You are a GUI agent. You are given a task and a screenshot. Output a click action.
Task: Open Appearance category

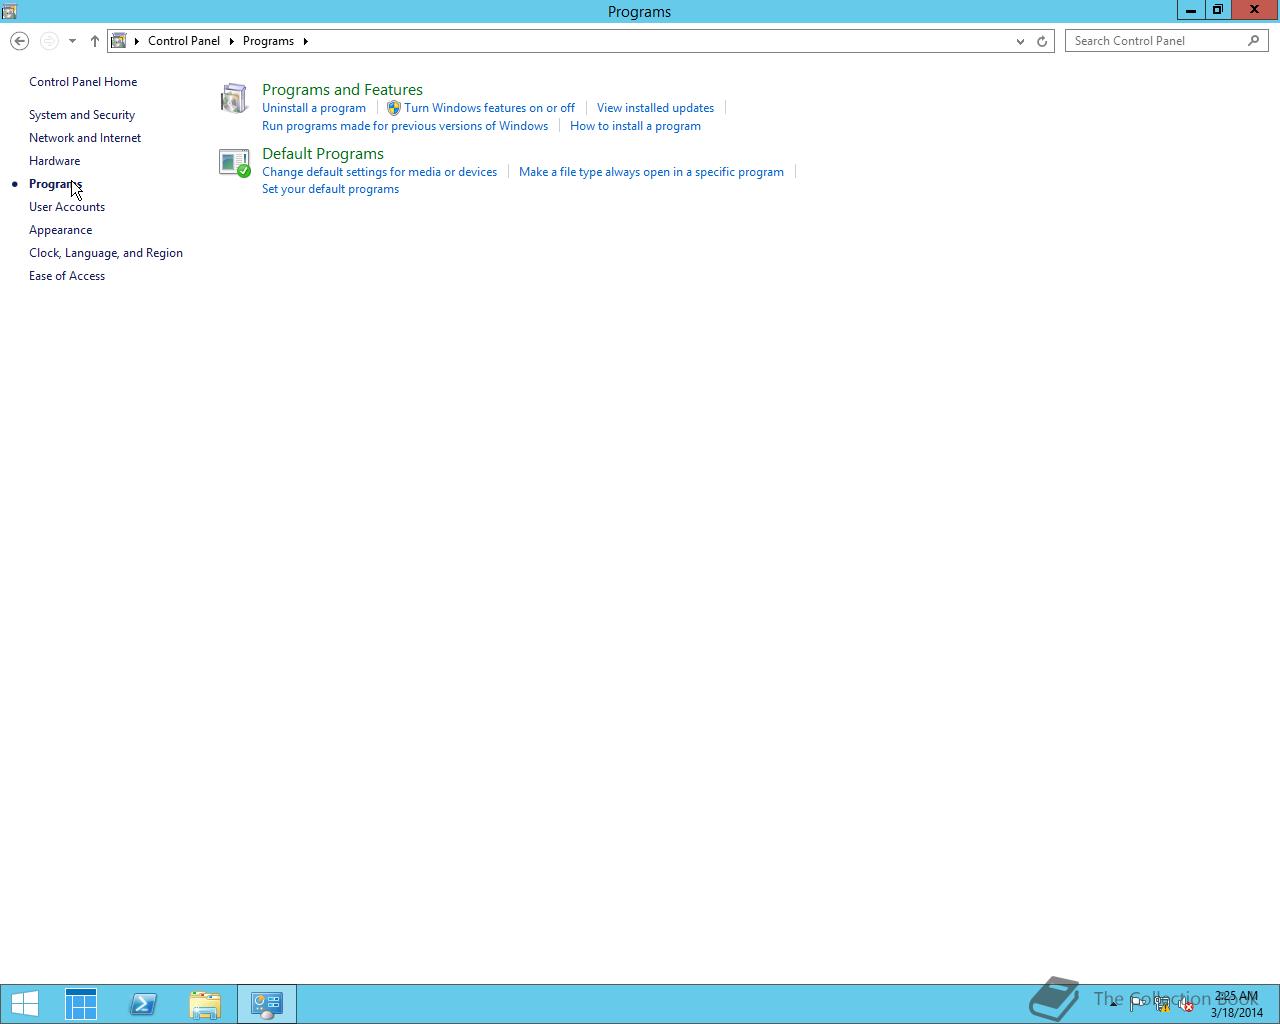coord(60,230)
